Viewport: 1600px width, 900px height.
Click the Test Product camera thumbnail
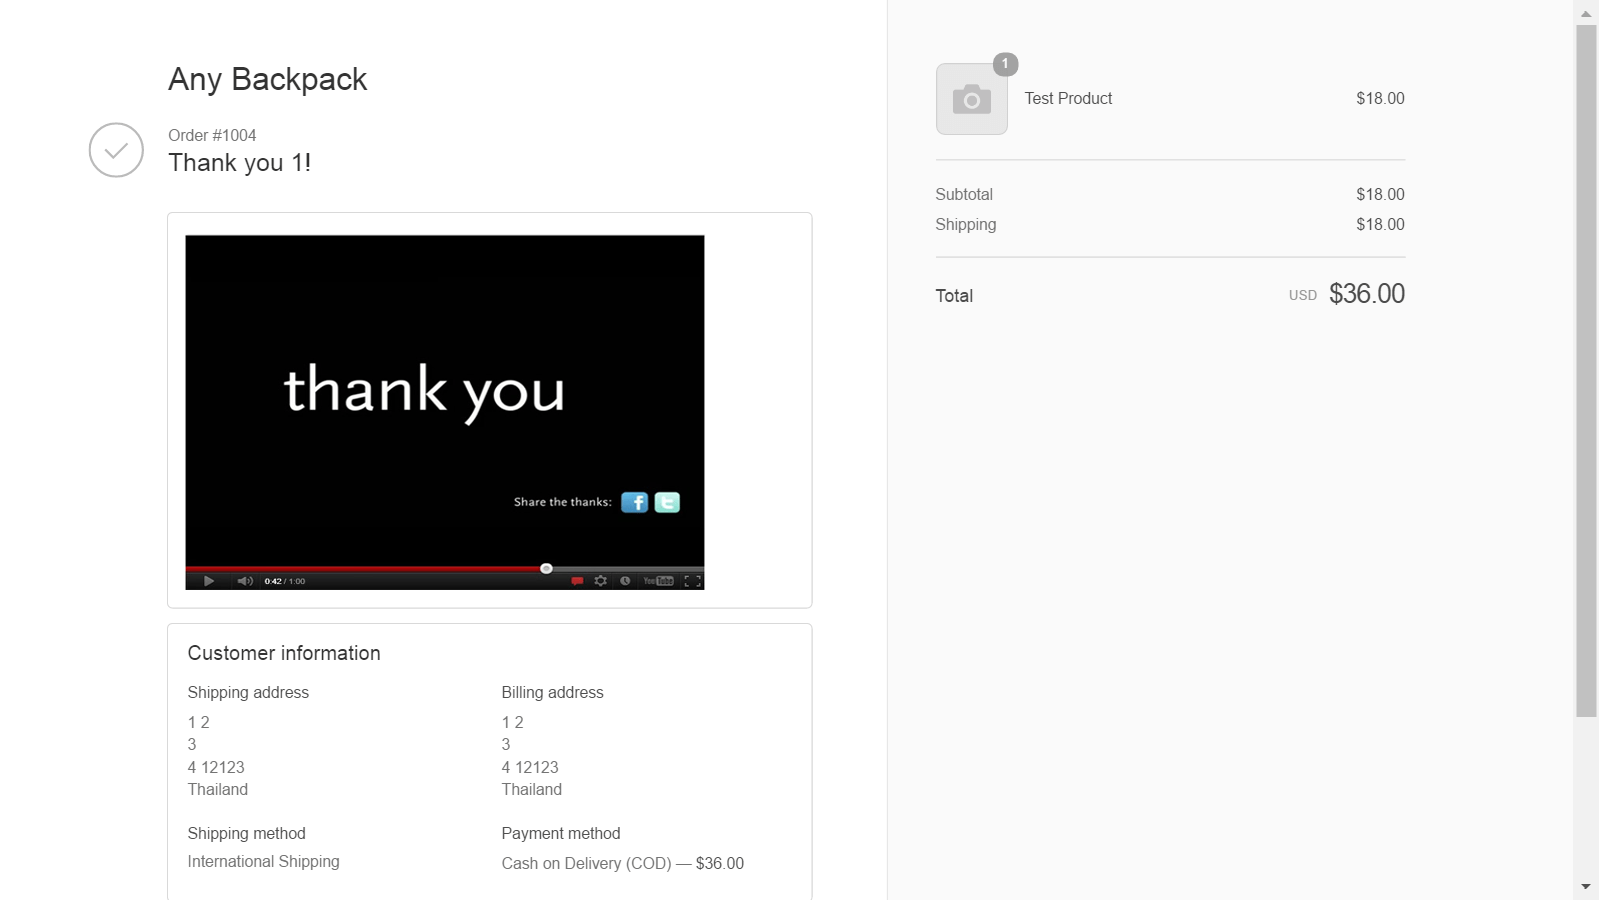[x=971, y=99]
